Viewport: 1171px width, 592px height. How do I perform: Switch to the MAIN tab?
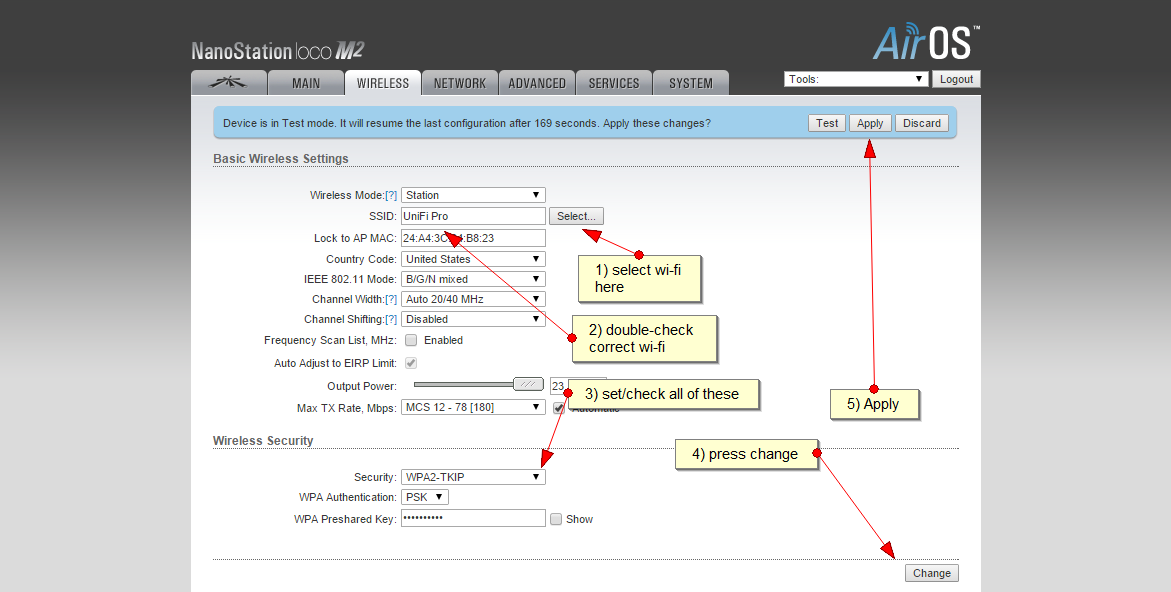point(305,83)
